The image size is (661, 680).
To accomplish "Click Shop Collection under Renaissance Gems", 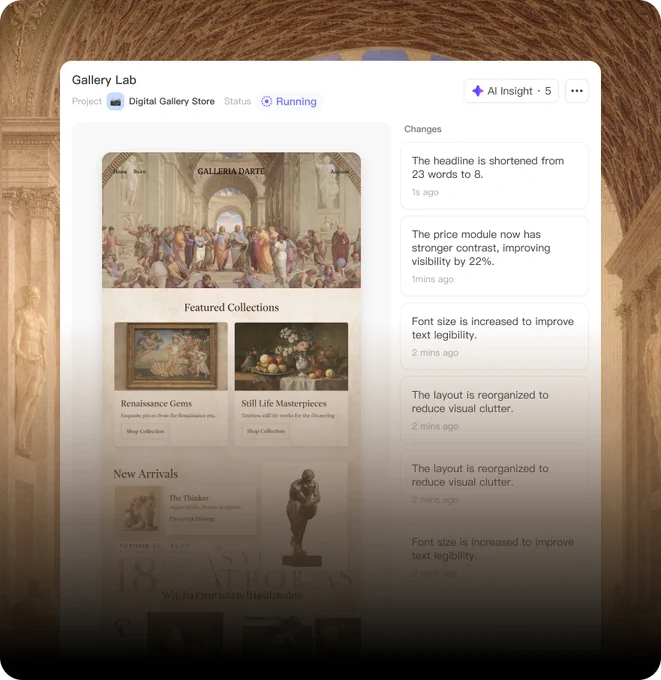I will (x=145, y=431).
